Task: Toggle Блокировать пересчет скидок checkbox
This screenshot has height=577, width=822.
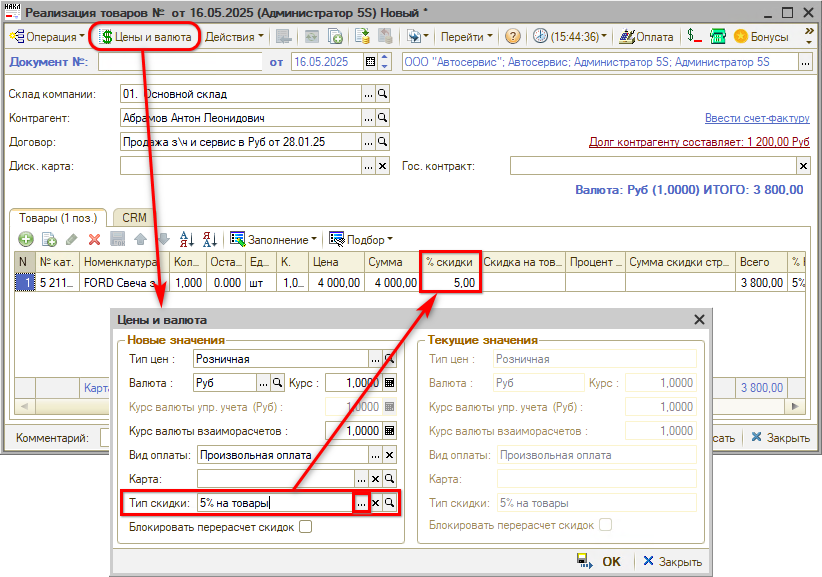Action: 305,526
